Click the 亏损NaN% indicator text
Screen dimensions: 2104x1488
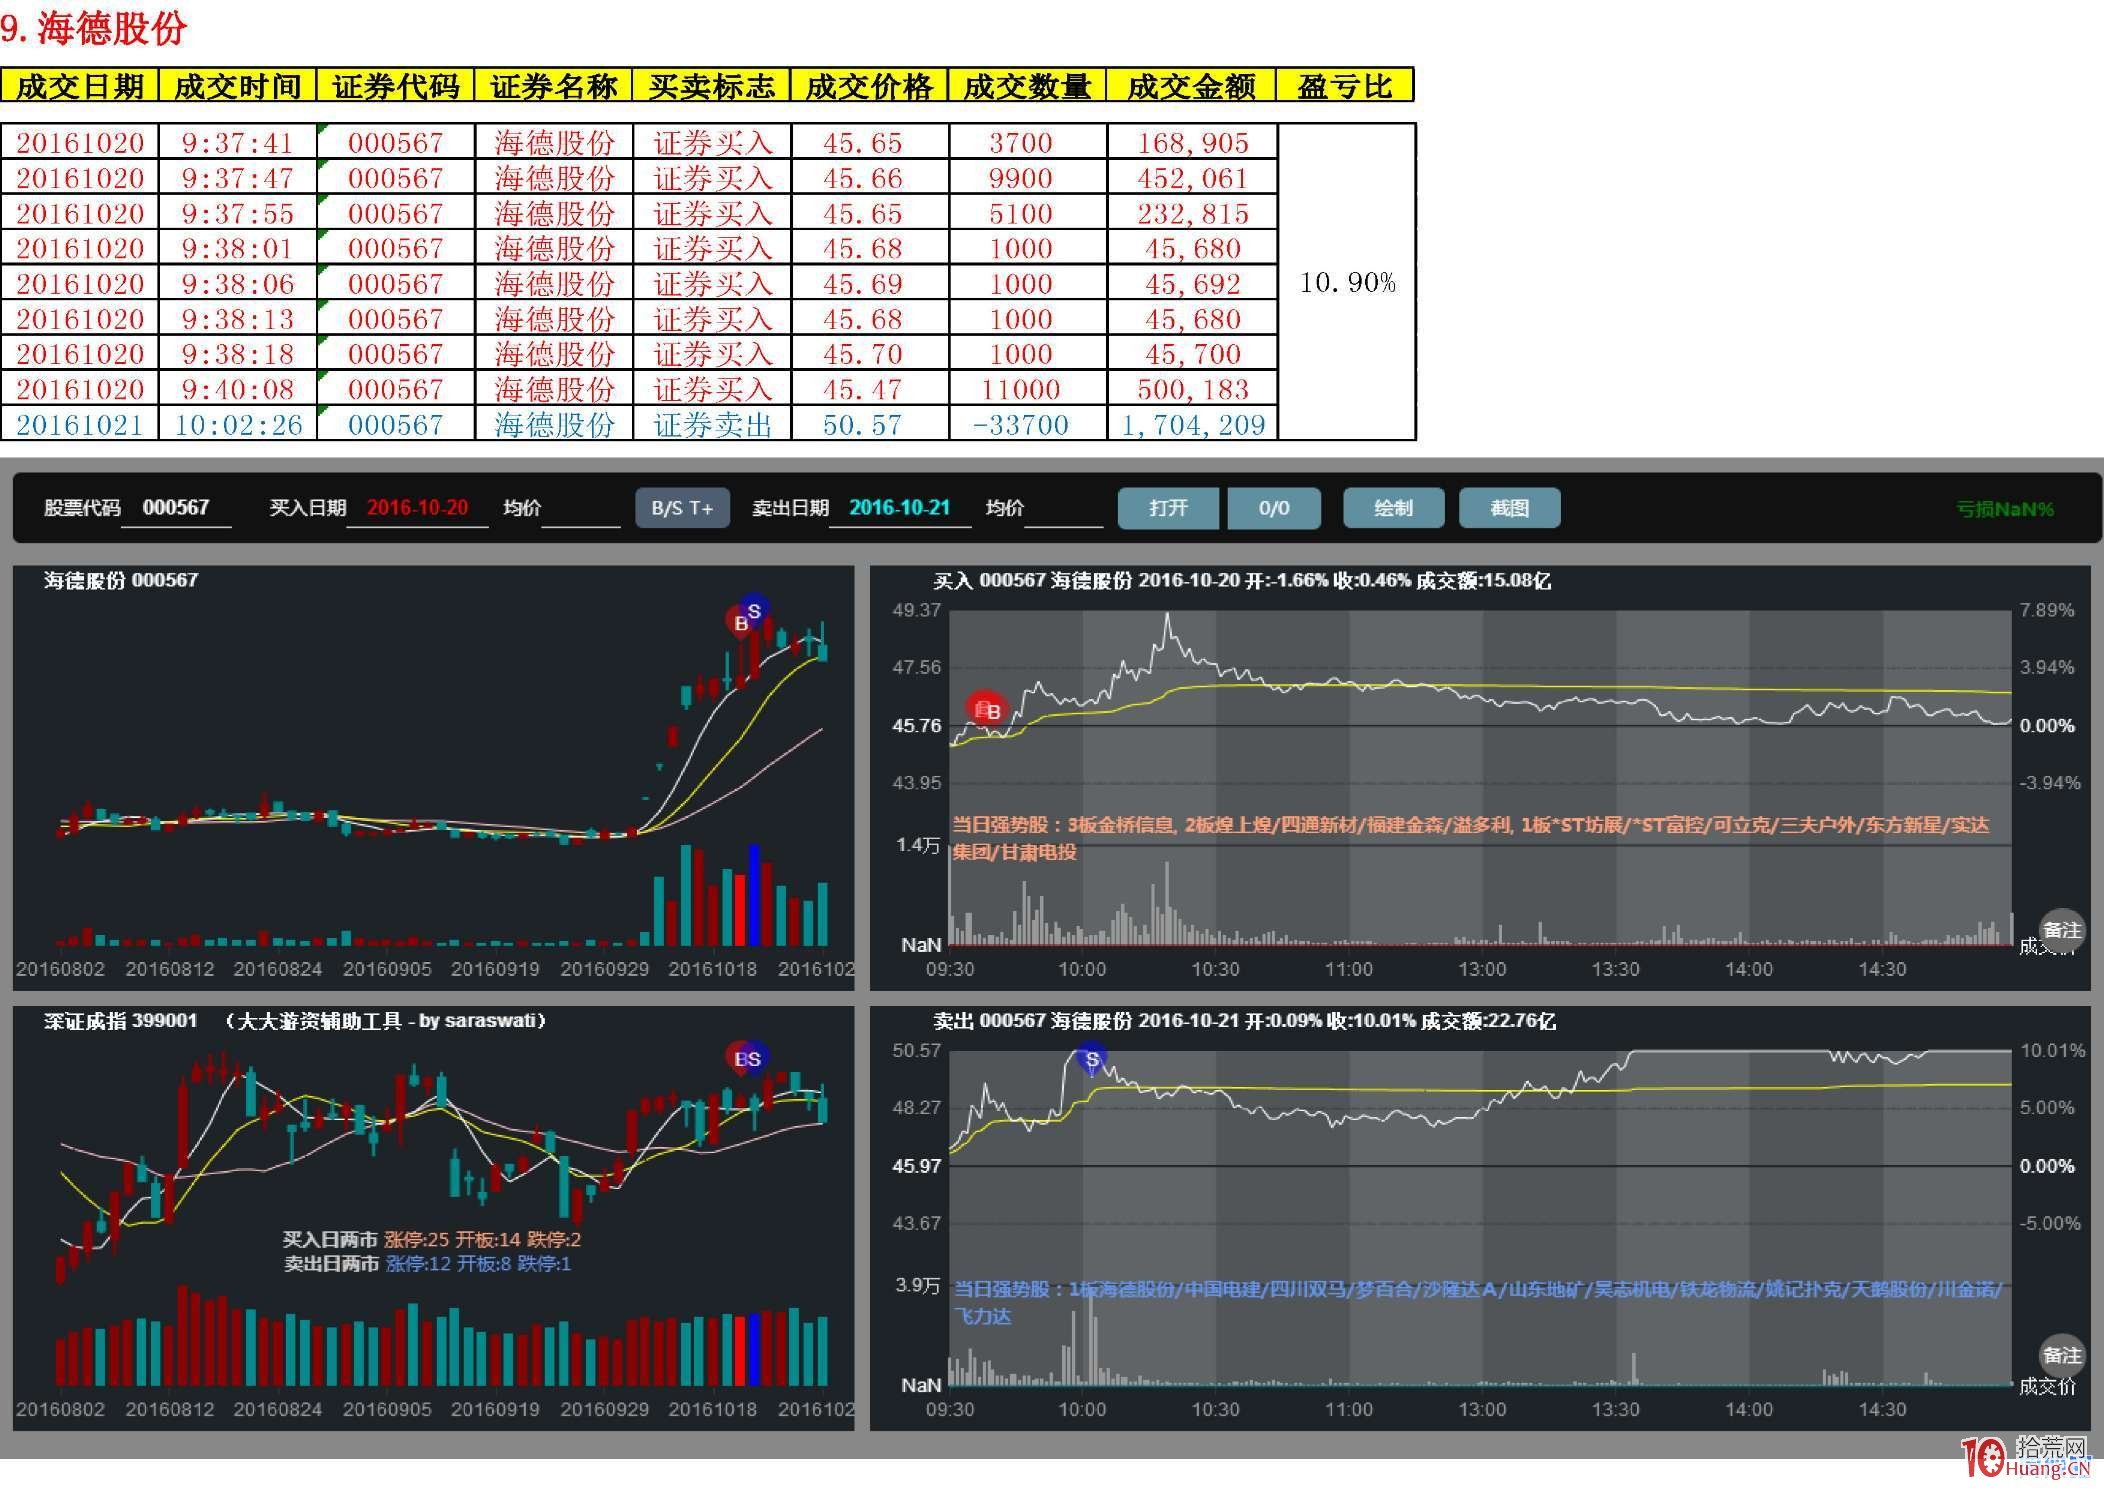point(2004,510)
